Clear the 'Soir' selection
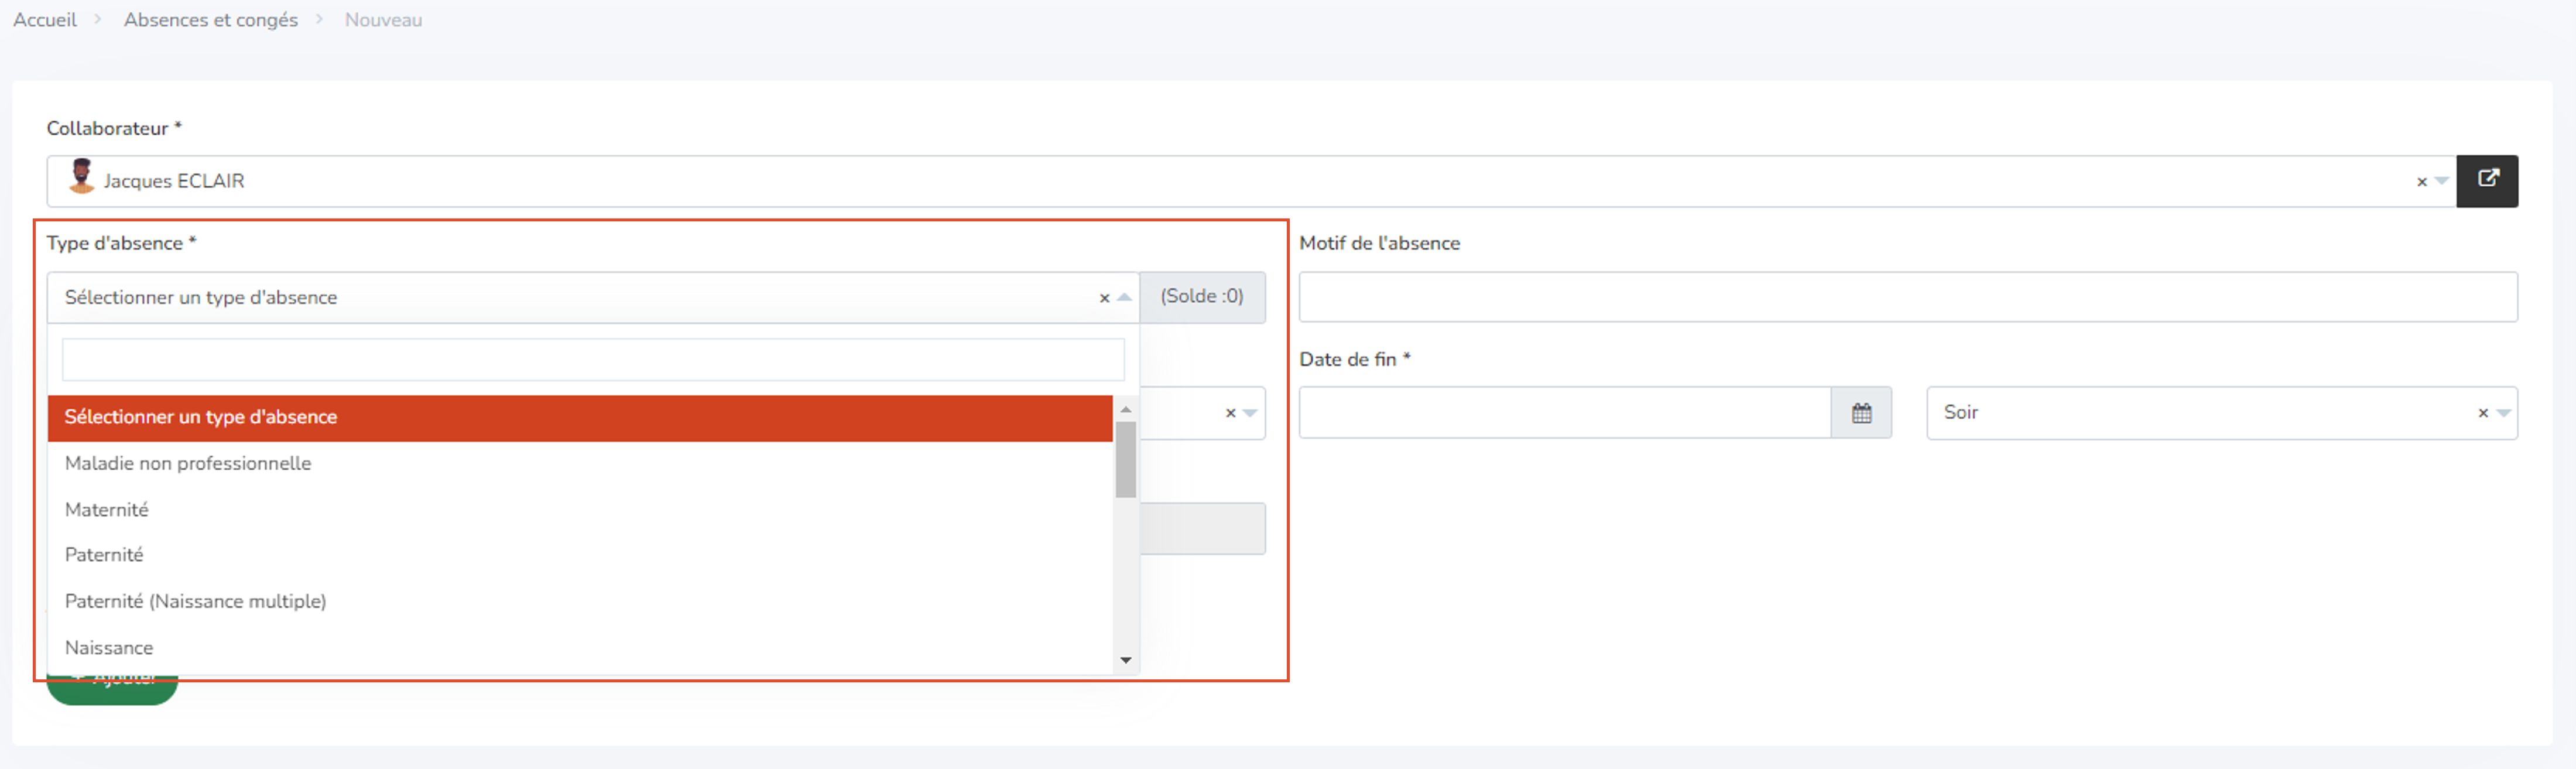Viewport: 2576px width, 769px height. click(2483, 413)
